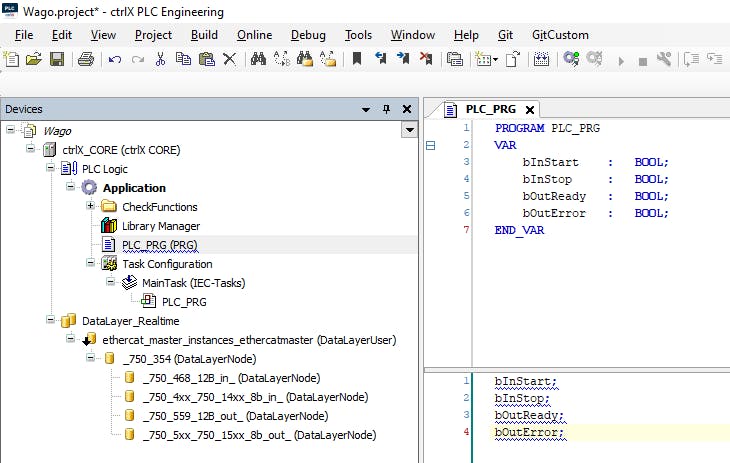Click the bInStart declaration line
The image size is (730, 463).
pyautogui.click(x=595, y=162)
